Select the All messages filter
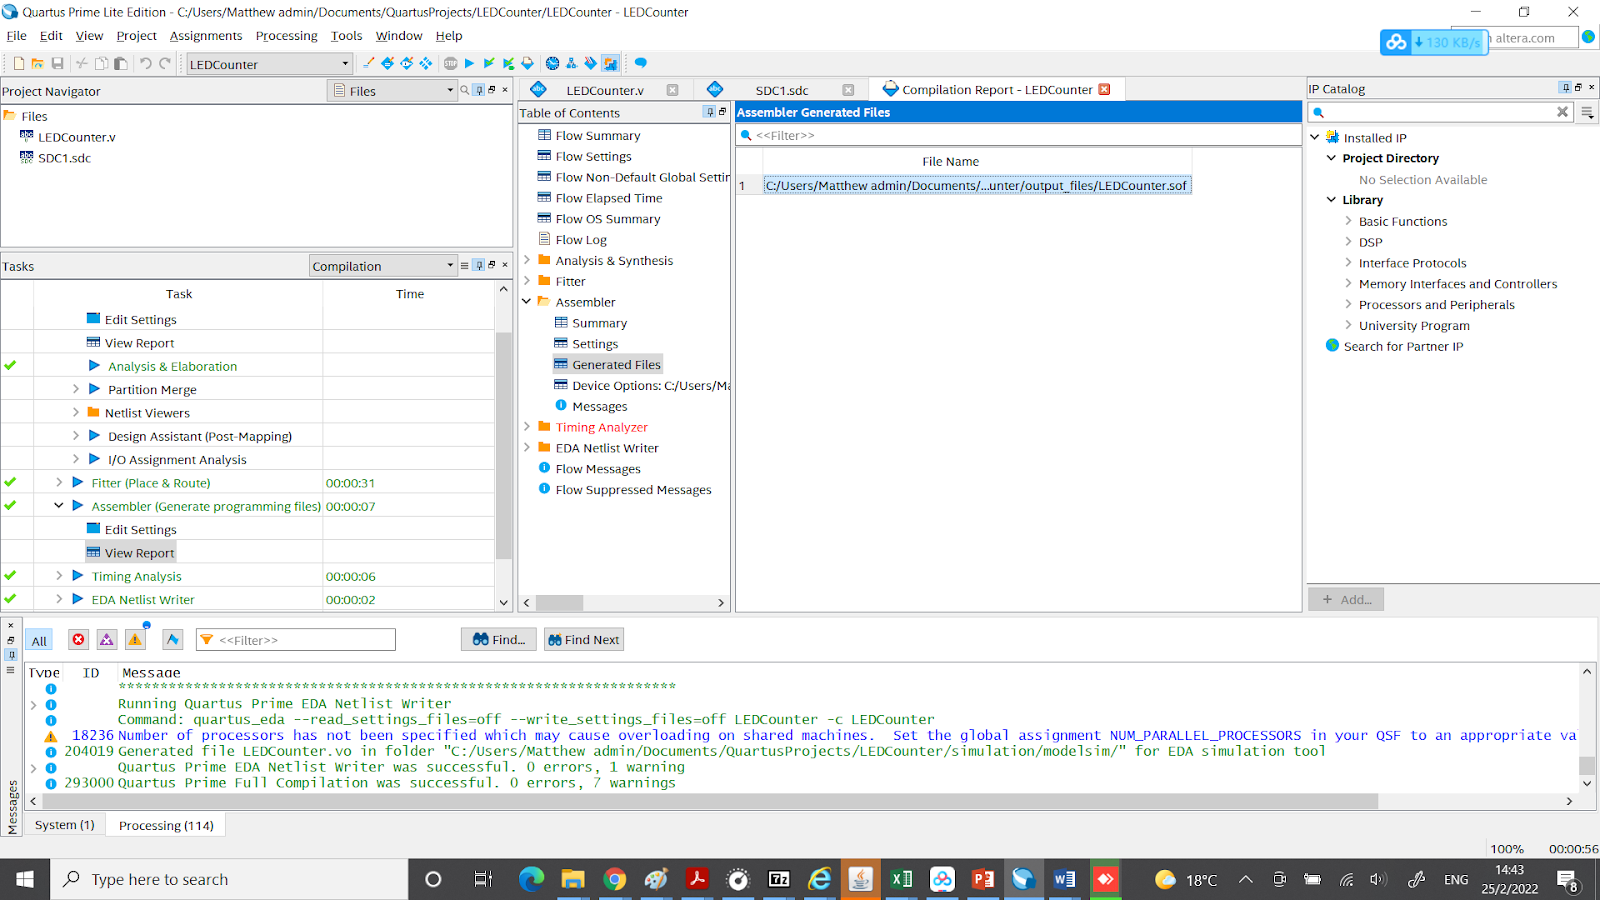The height and width of the screenshot is (900, 1600). [39, 641]
